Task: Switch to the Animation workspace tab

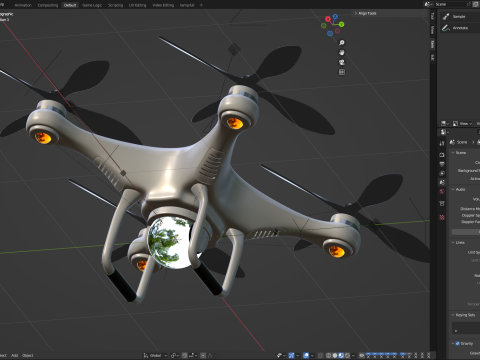Action: pyautogui.click(x=23, y=5)
